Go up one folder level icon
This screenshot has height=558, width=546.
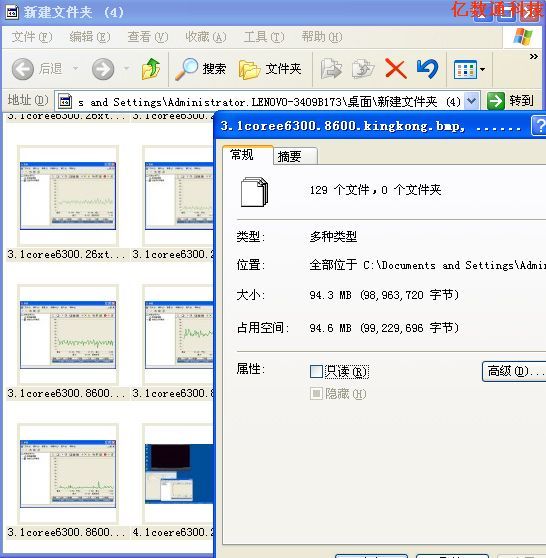[x=151, y=68]
